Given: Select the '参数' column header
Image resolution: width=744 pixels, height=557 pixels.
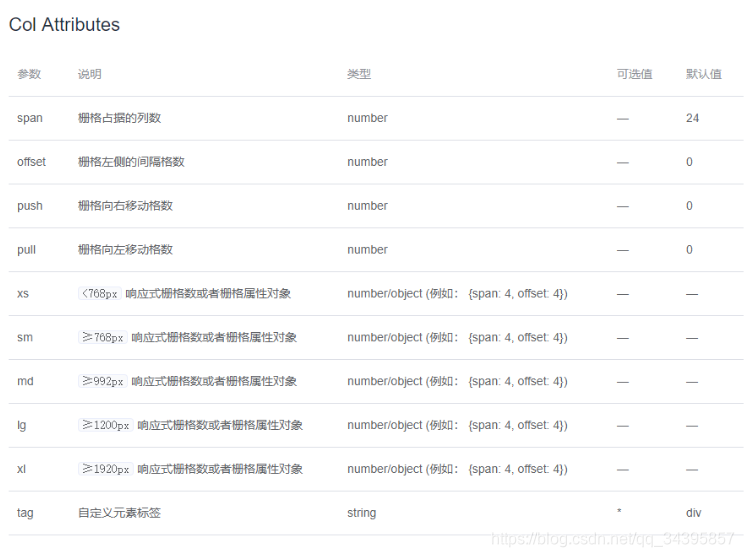Looking at the screenshot, I should (29, 74).
